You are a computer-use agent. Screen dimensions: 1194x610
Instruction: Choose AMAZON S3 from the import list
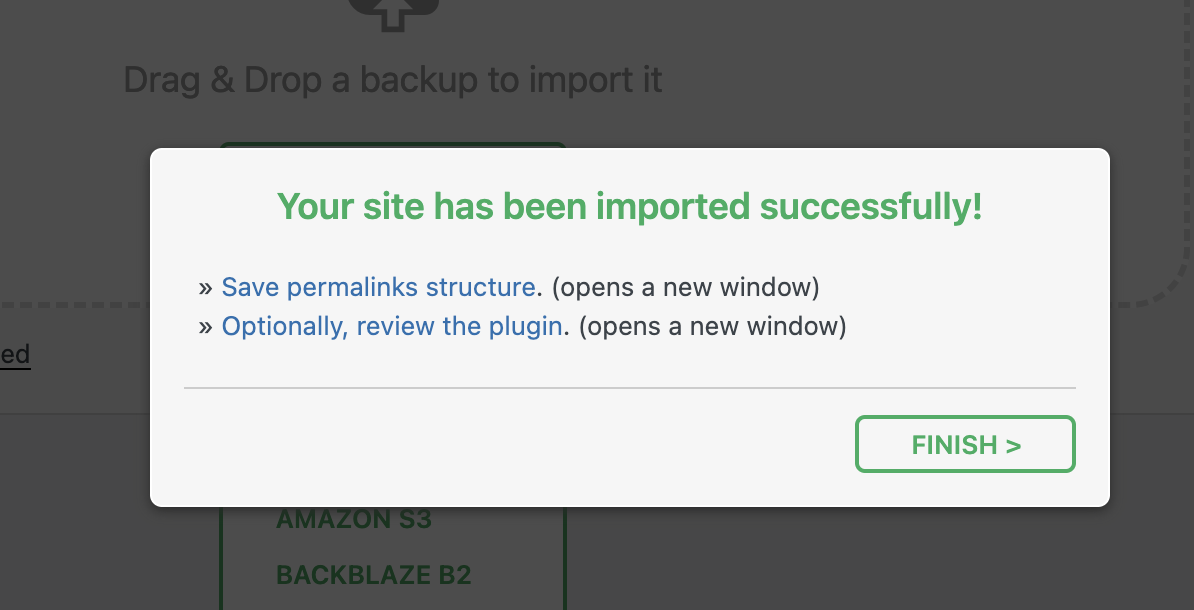coord(353,520)
